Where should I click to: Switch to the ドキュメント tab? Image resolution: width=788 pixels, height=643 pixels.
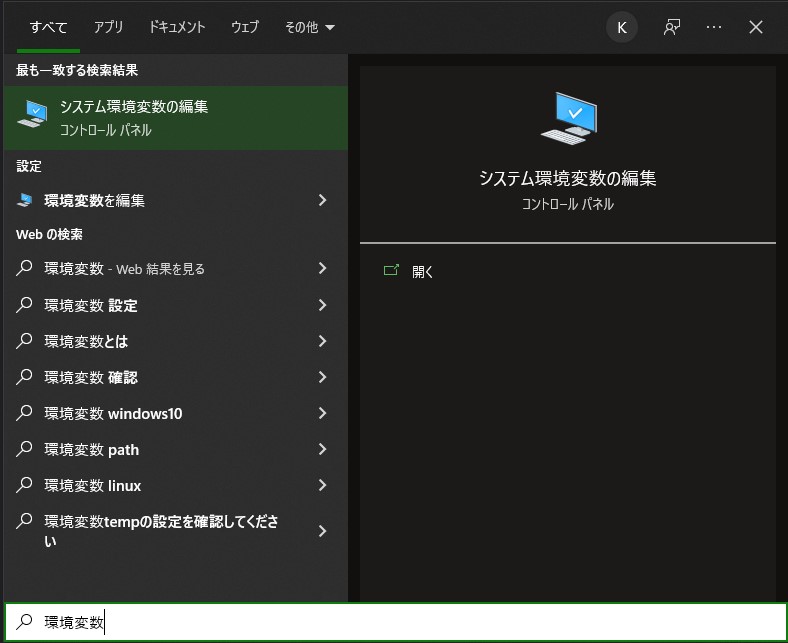pos(177,27)
